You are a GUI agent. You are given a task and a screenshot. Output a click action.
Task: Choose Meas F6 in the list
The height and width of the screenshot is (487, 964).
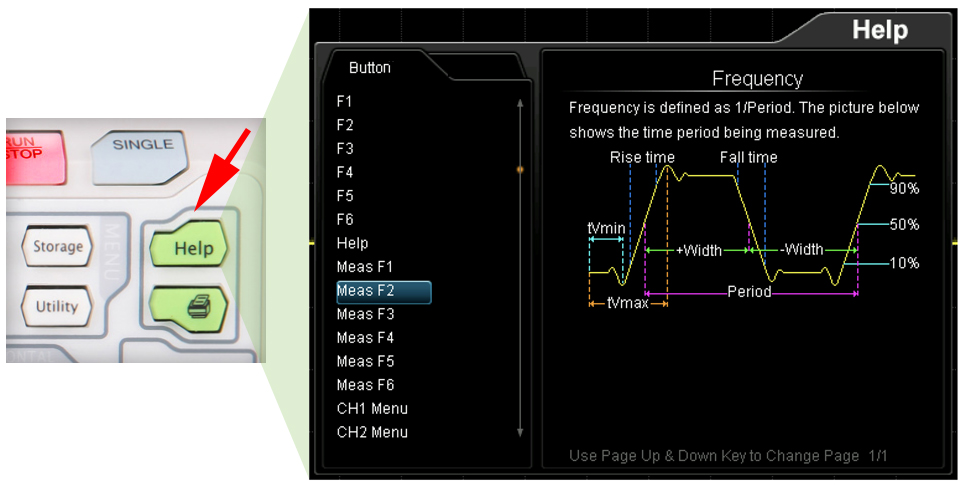click(x=365, y=385)
